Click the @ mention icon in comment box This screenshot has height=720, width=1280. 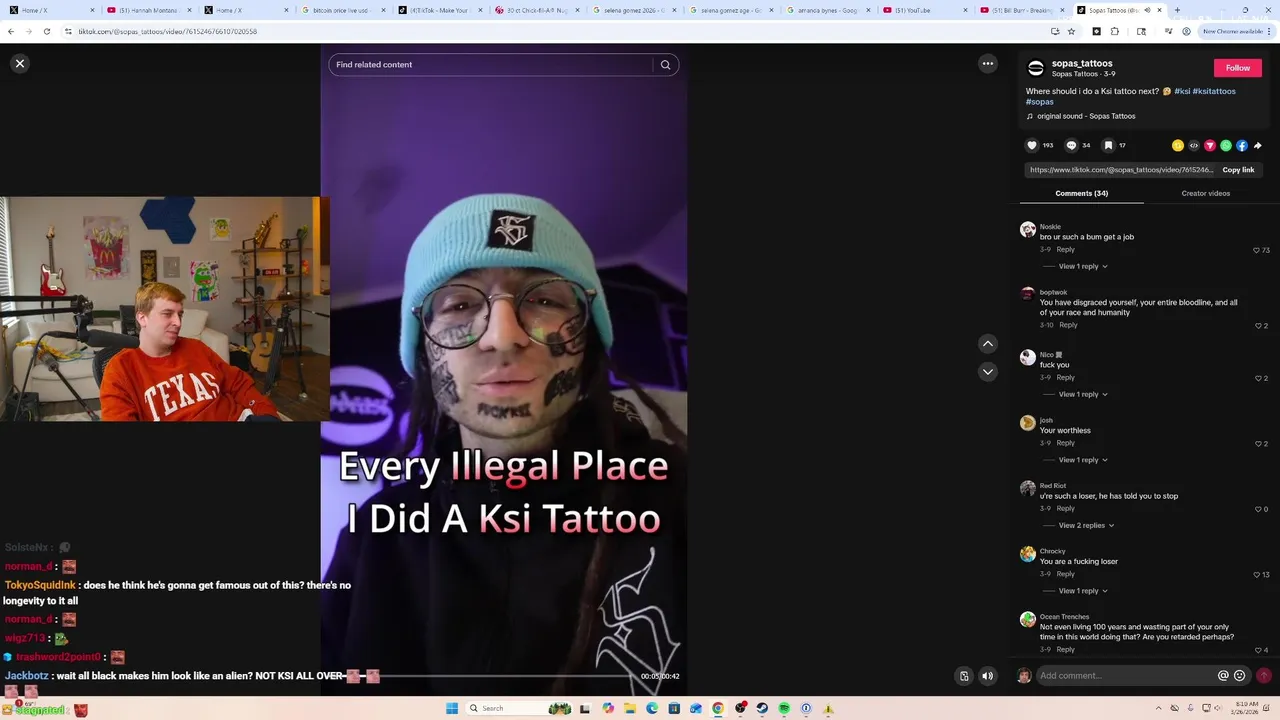1222,676
